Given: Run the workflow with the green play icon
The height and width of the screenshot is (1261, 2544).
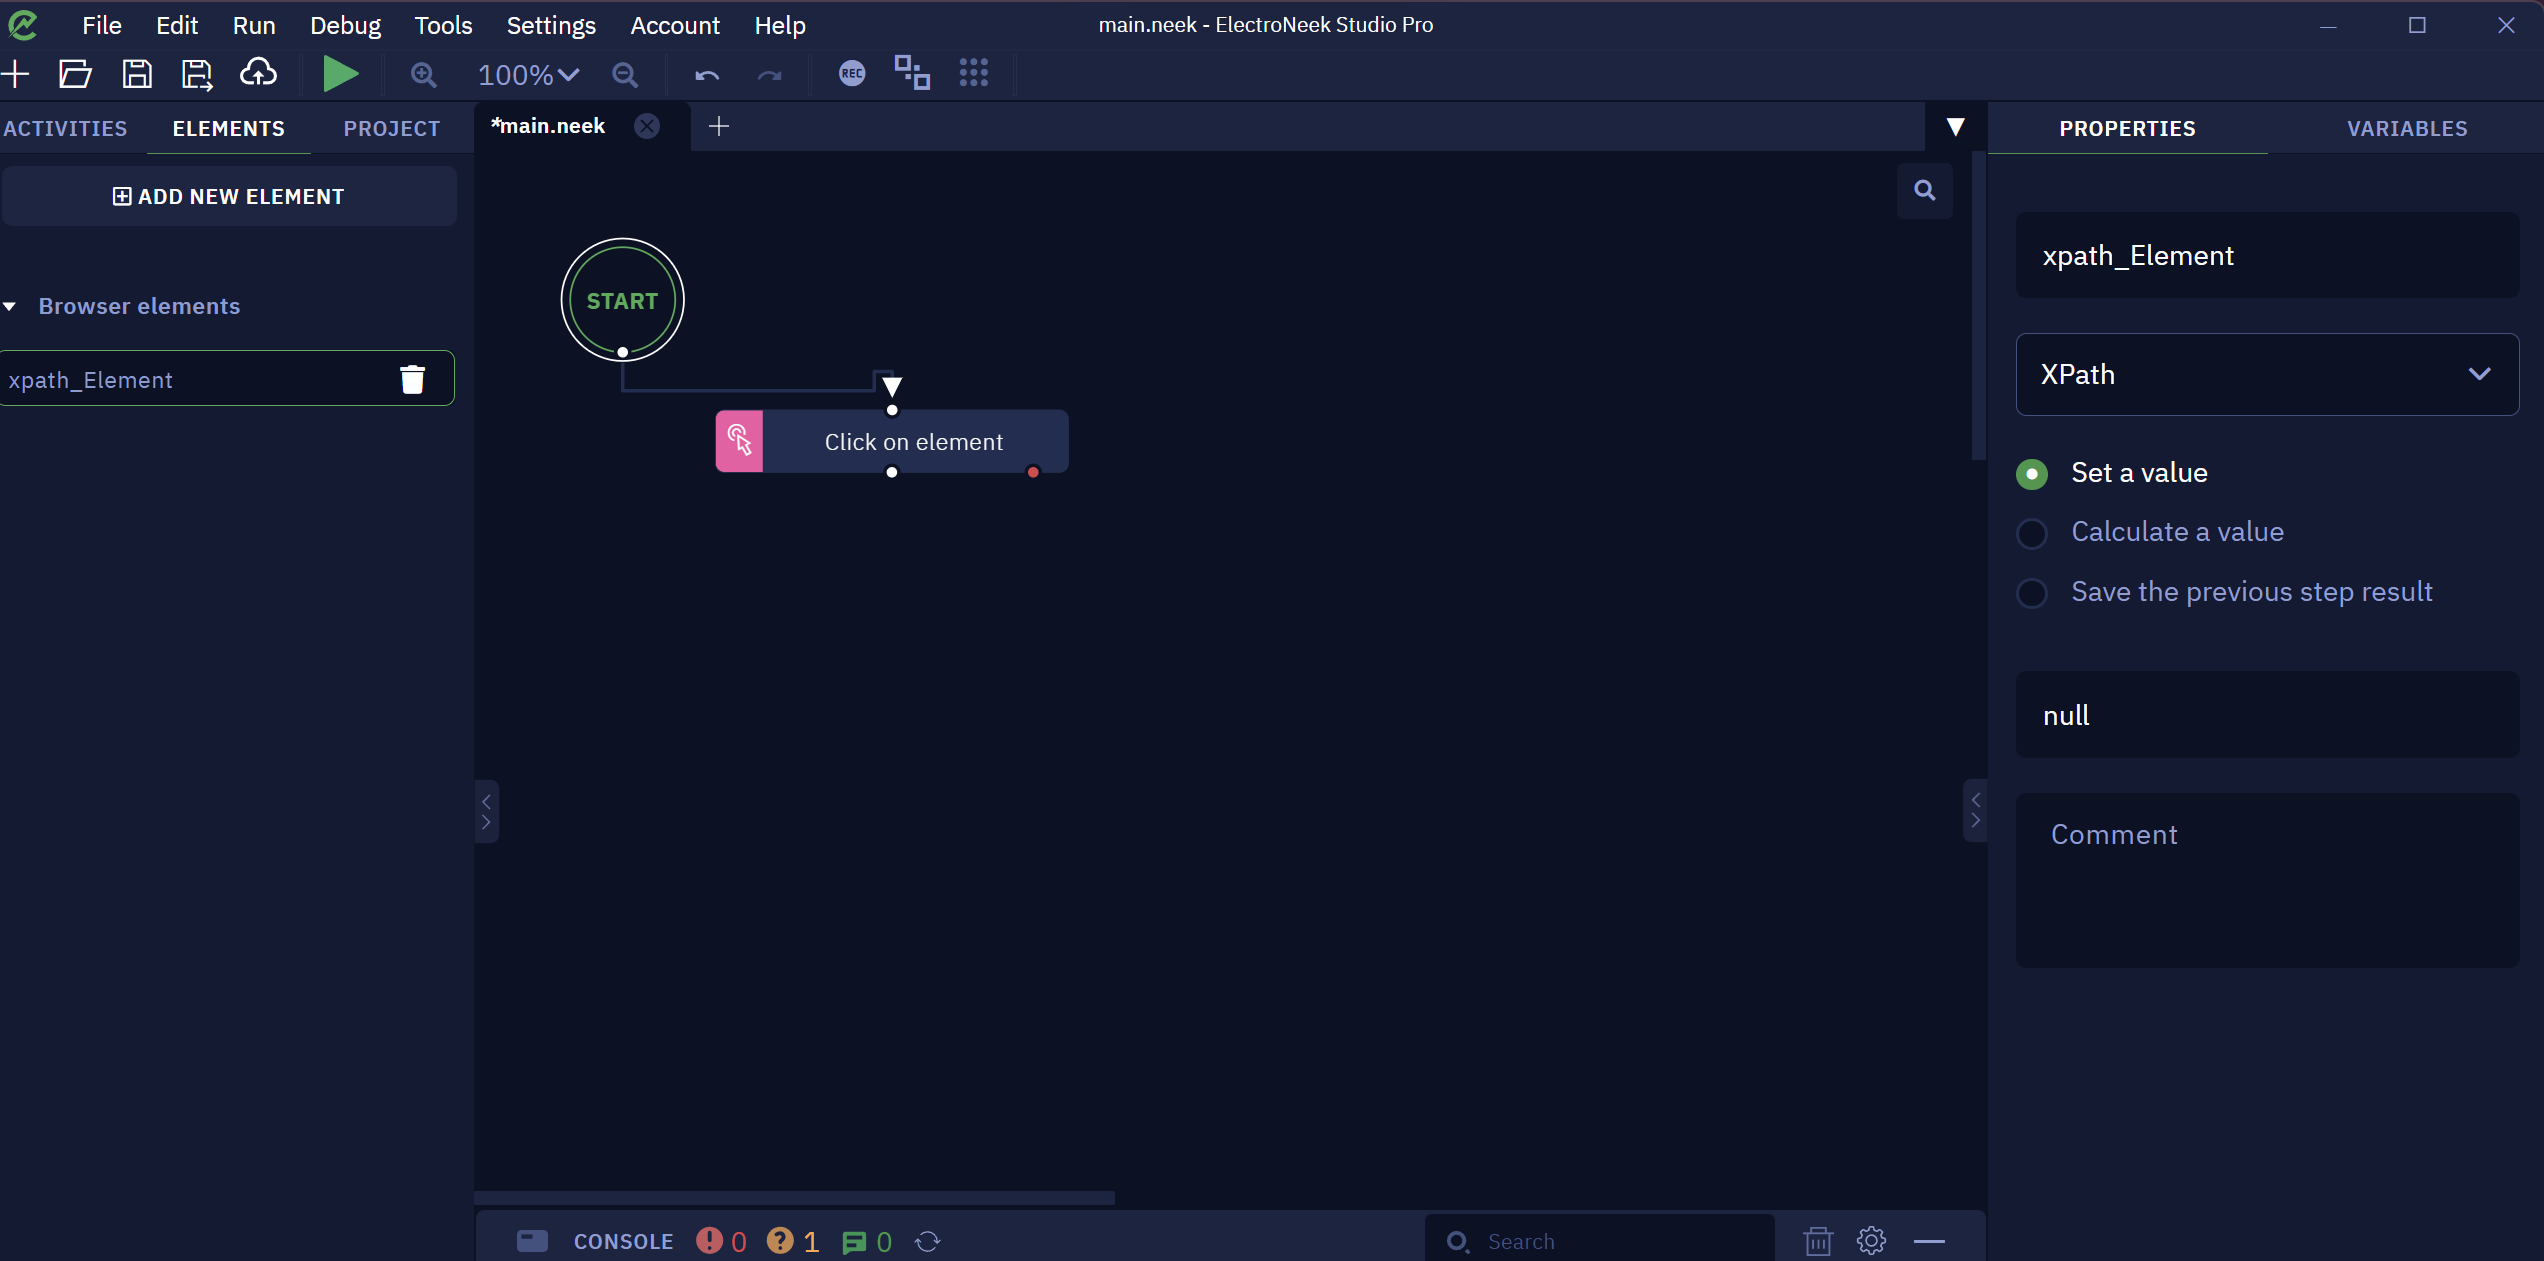Looking at the screenshot, I should pyautogui.click(x=340, y=75).
